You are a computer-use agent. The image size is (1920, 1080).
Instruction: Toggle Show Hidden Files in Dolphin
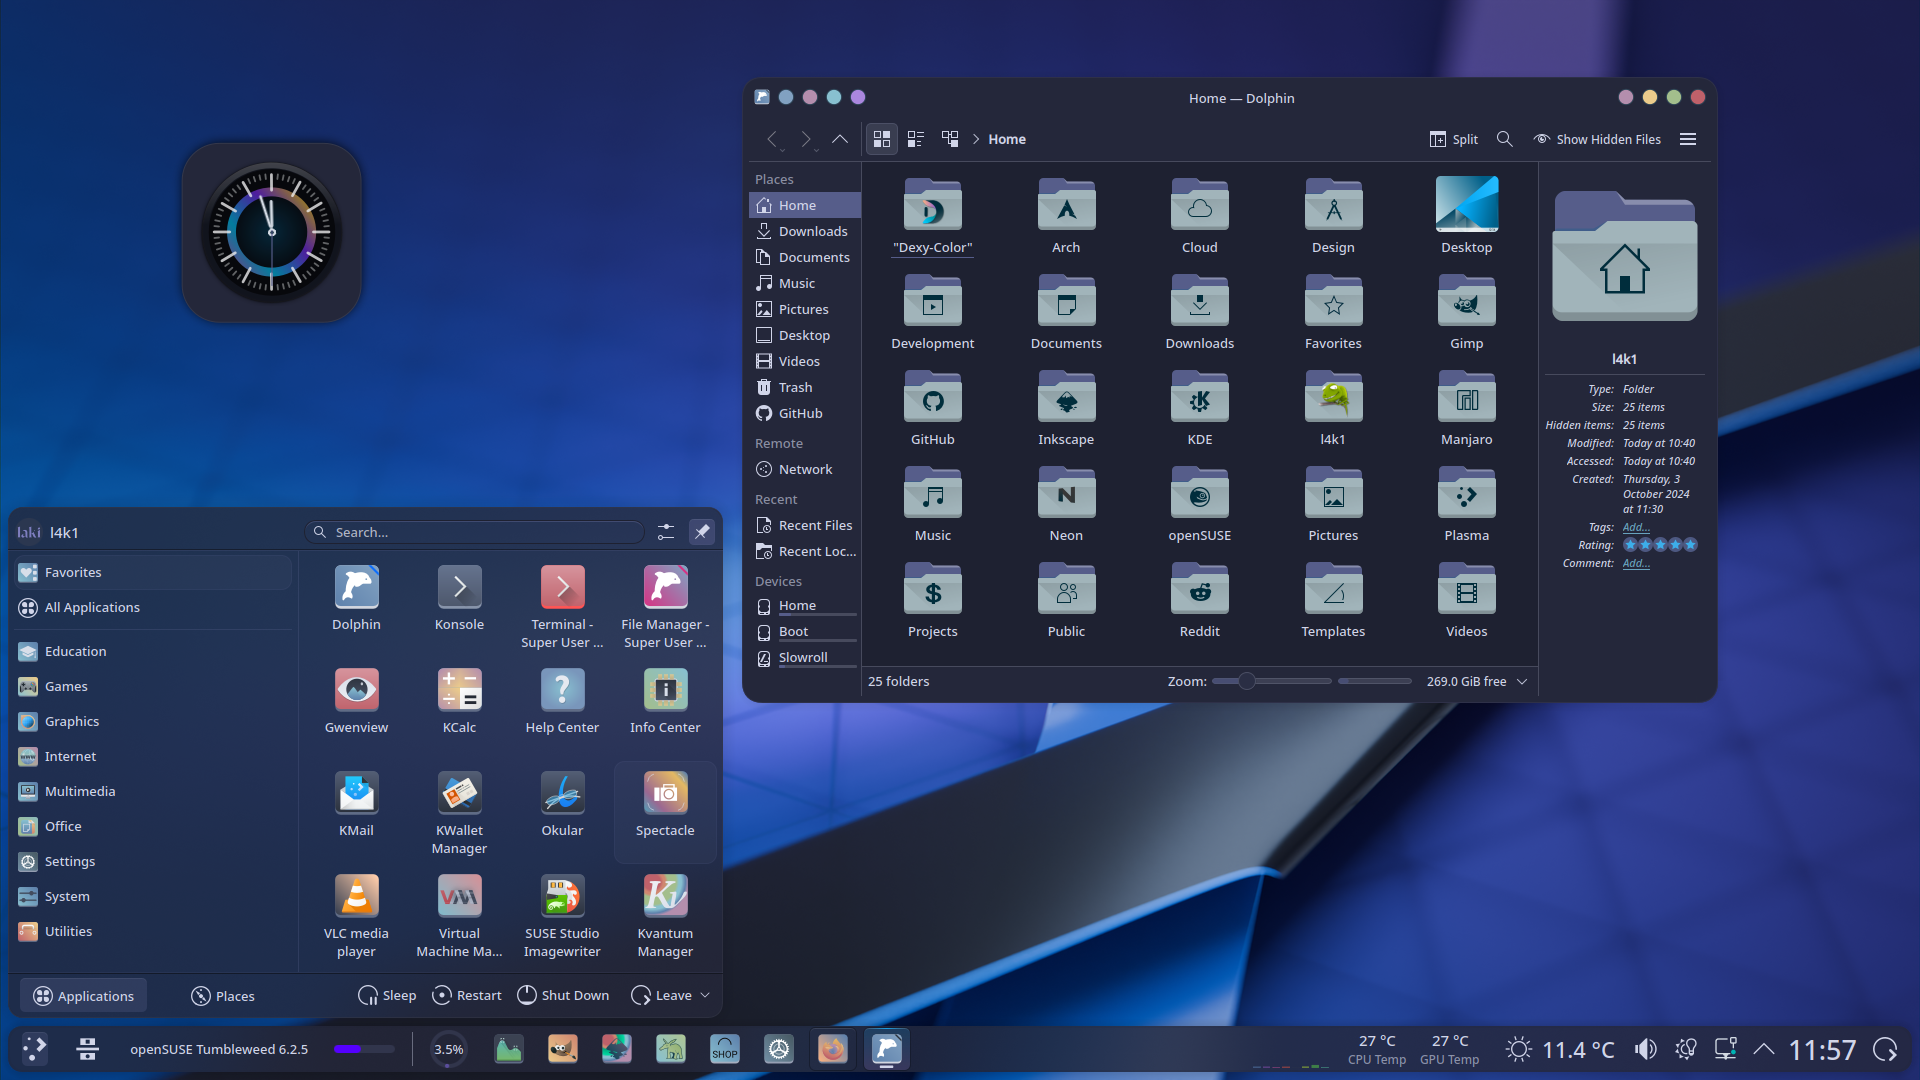(x=1597, y=139)
